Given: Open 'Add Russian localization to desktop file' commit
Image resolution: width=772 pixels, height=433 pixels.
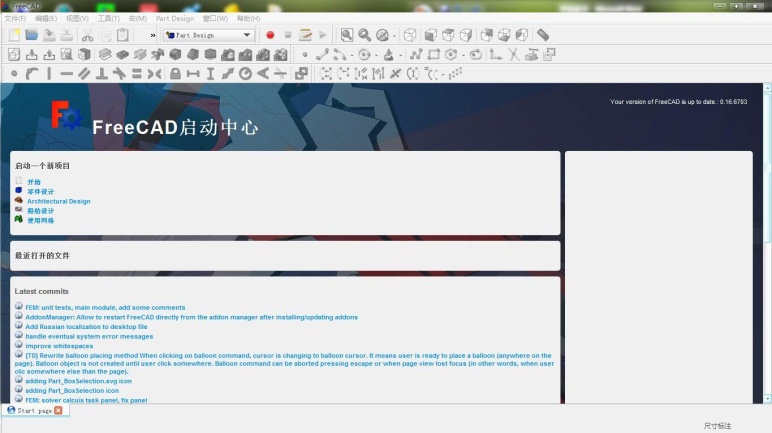Looking at the screenshot, I should pyautogui.click(x=86, y=327).
